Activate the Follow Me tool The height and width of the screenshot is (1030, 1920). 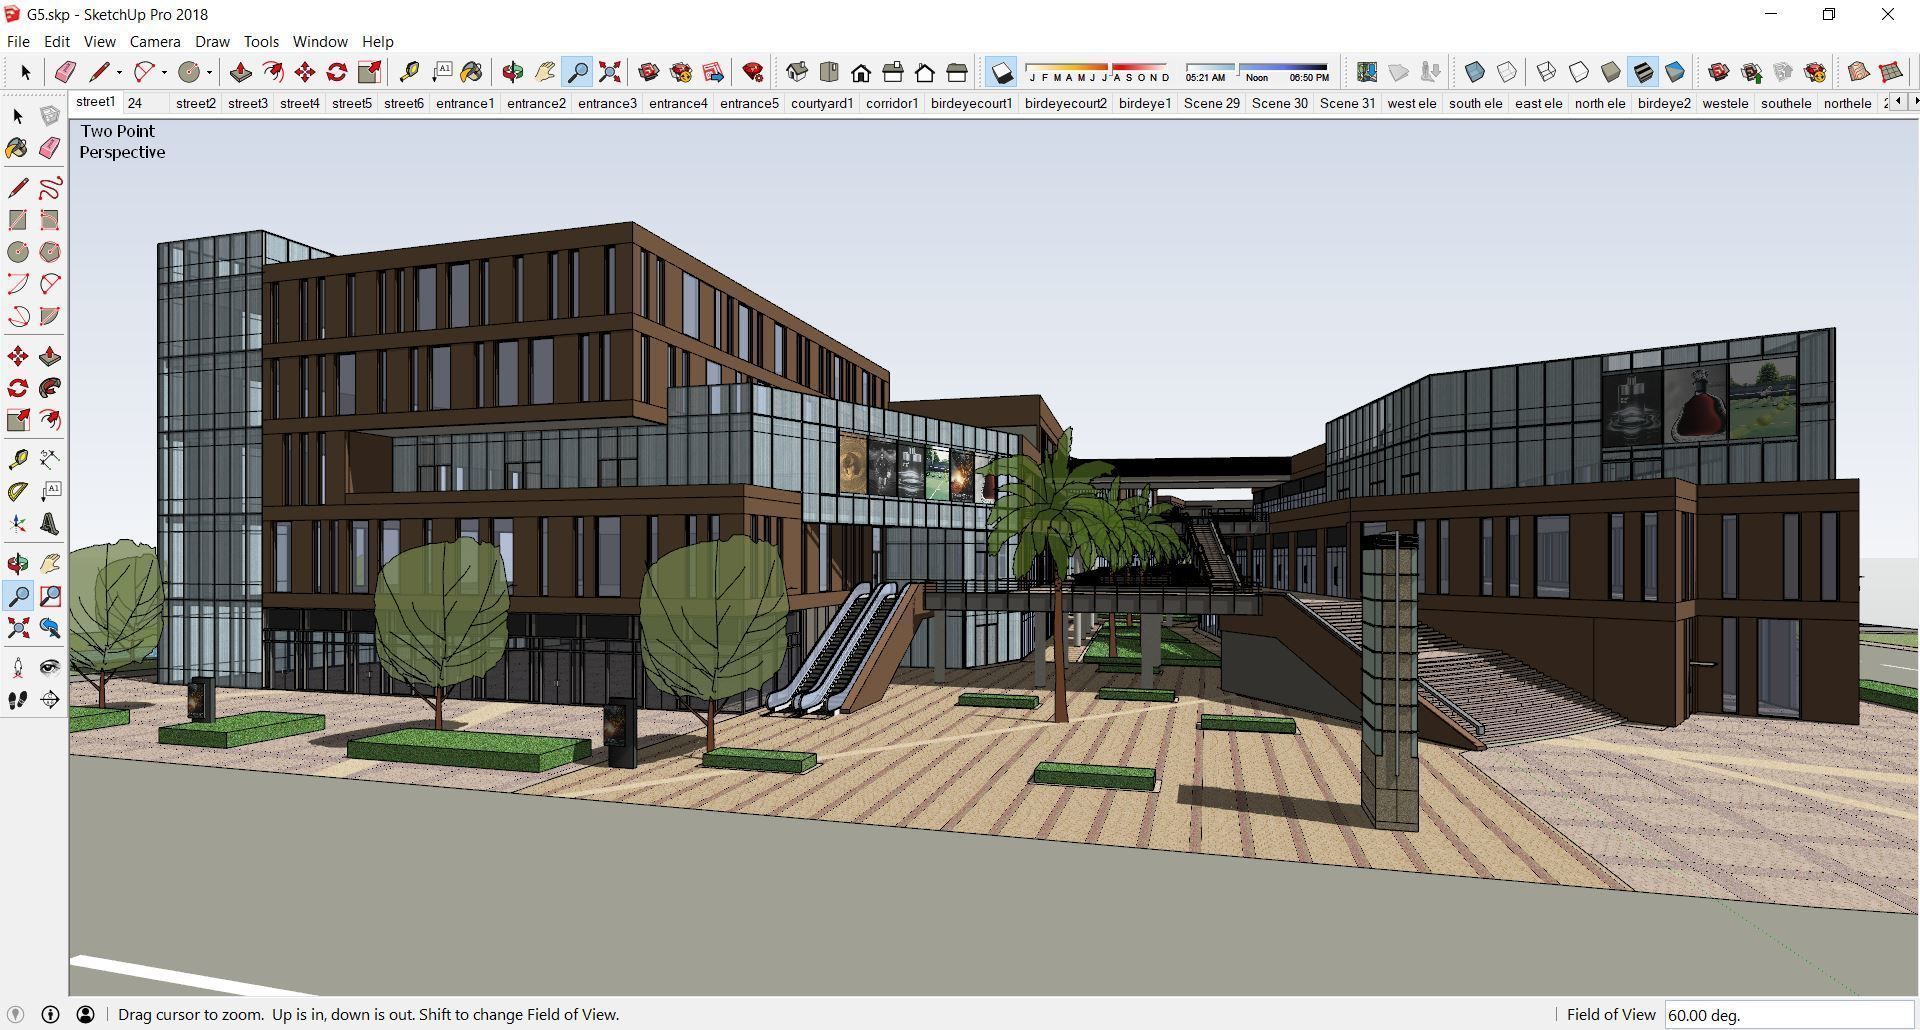pos(49,388)
